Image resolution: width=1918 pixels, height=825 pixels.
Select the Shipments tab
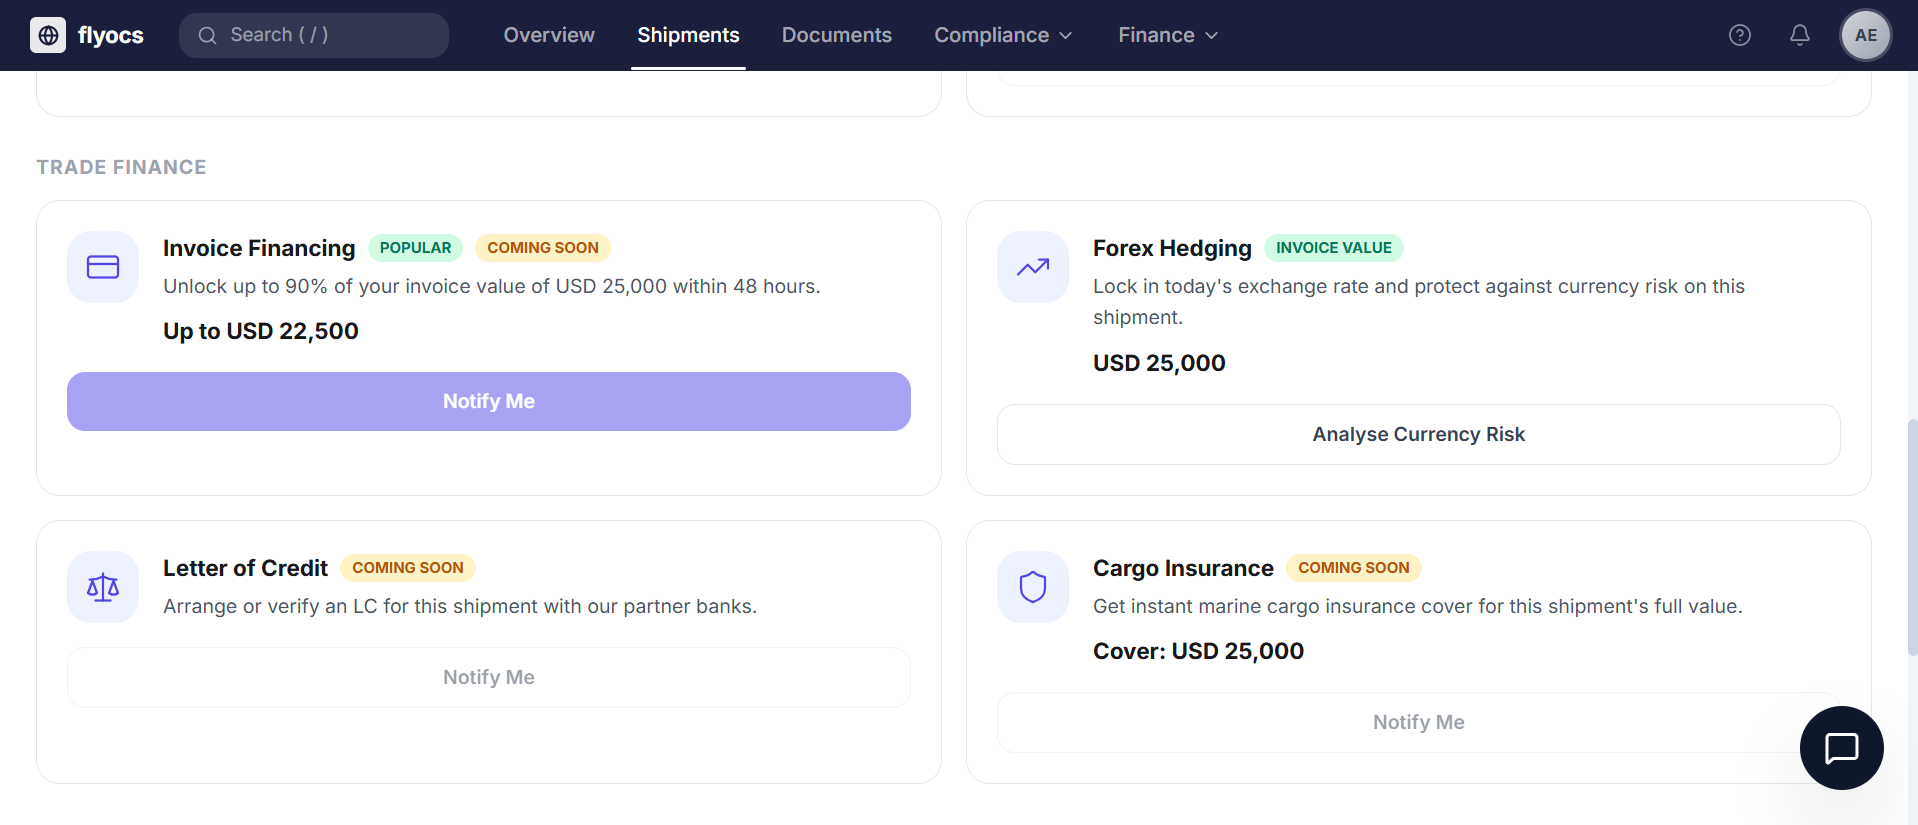[688, 35]
